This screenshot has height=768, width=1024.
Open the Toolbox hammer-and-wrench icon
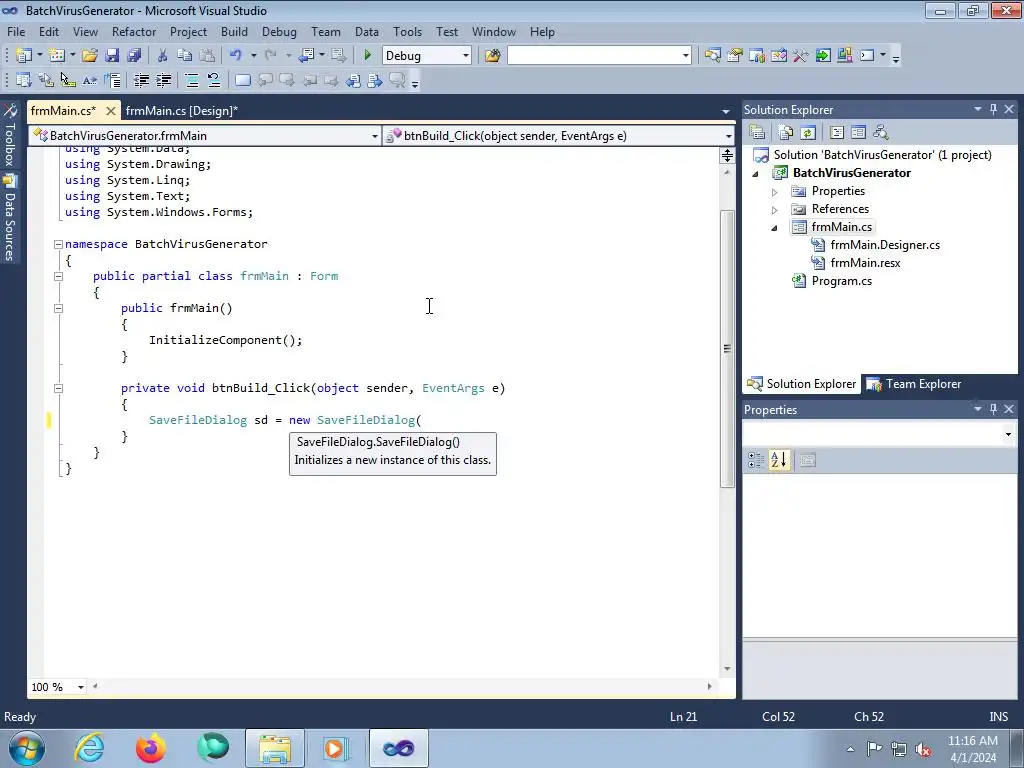pyautogui.click(x=801, y=56)
